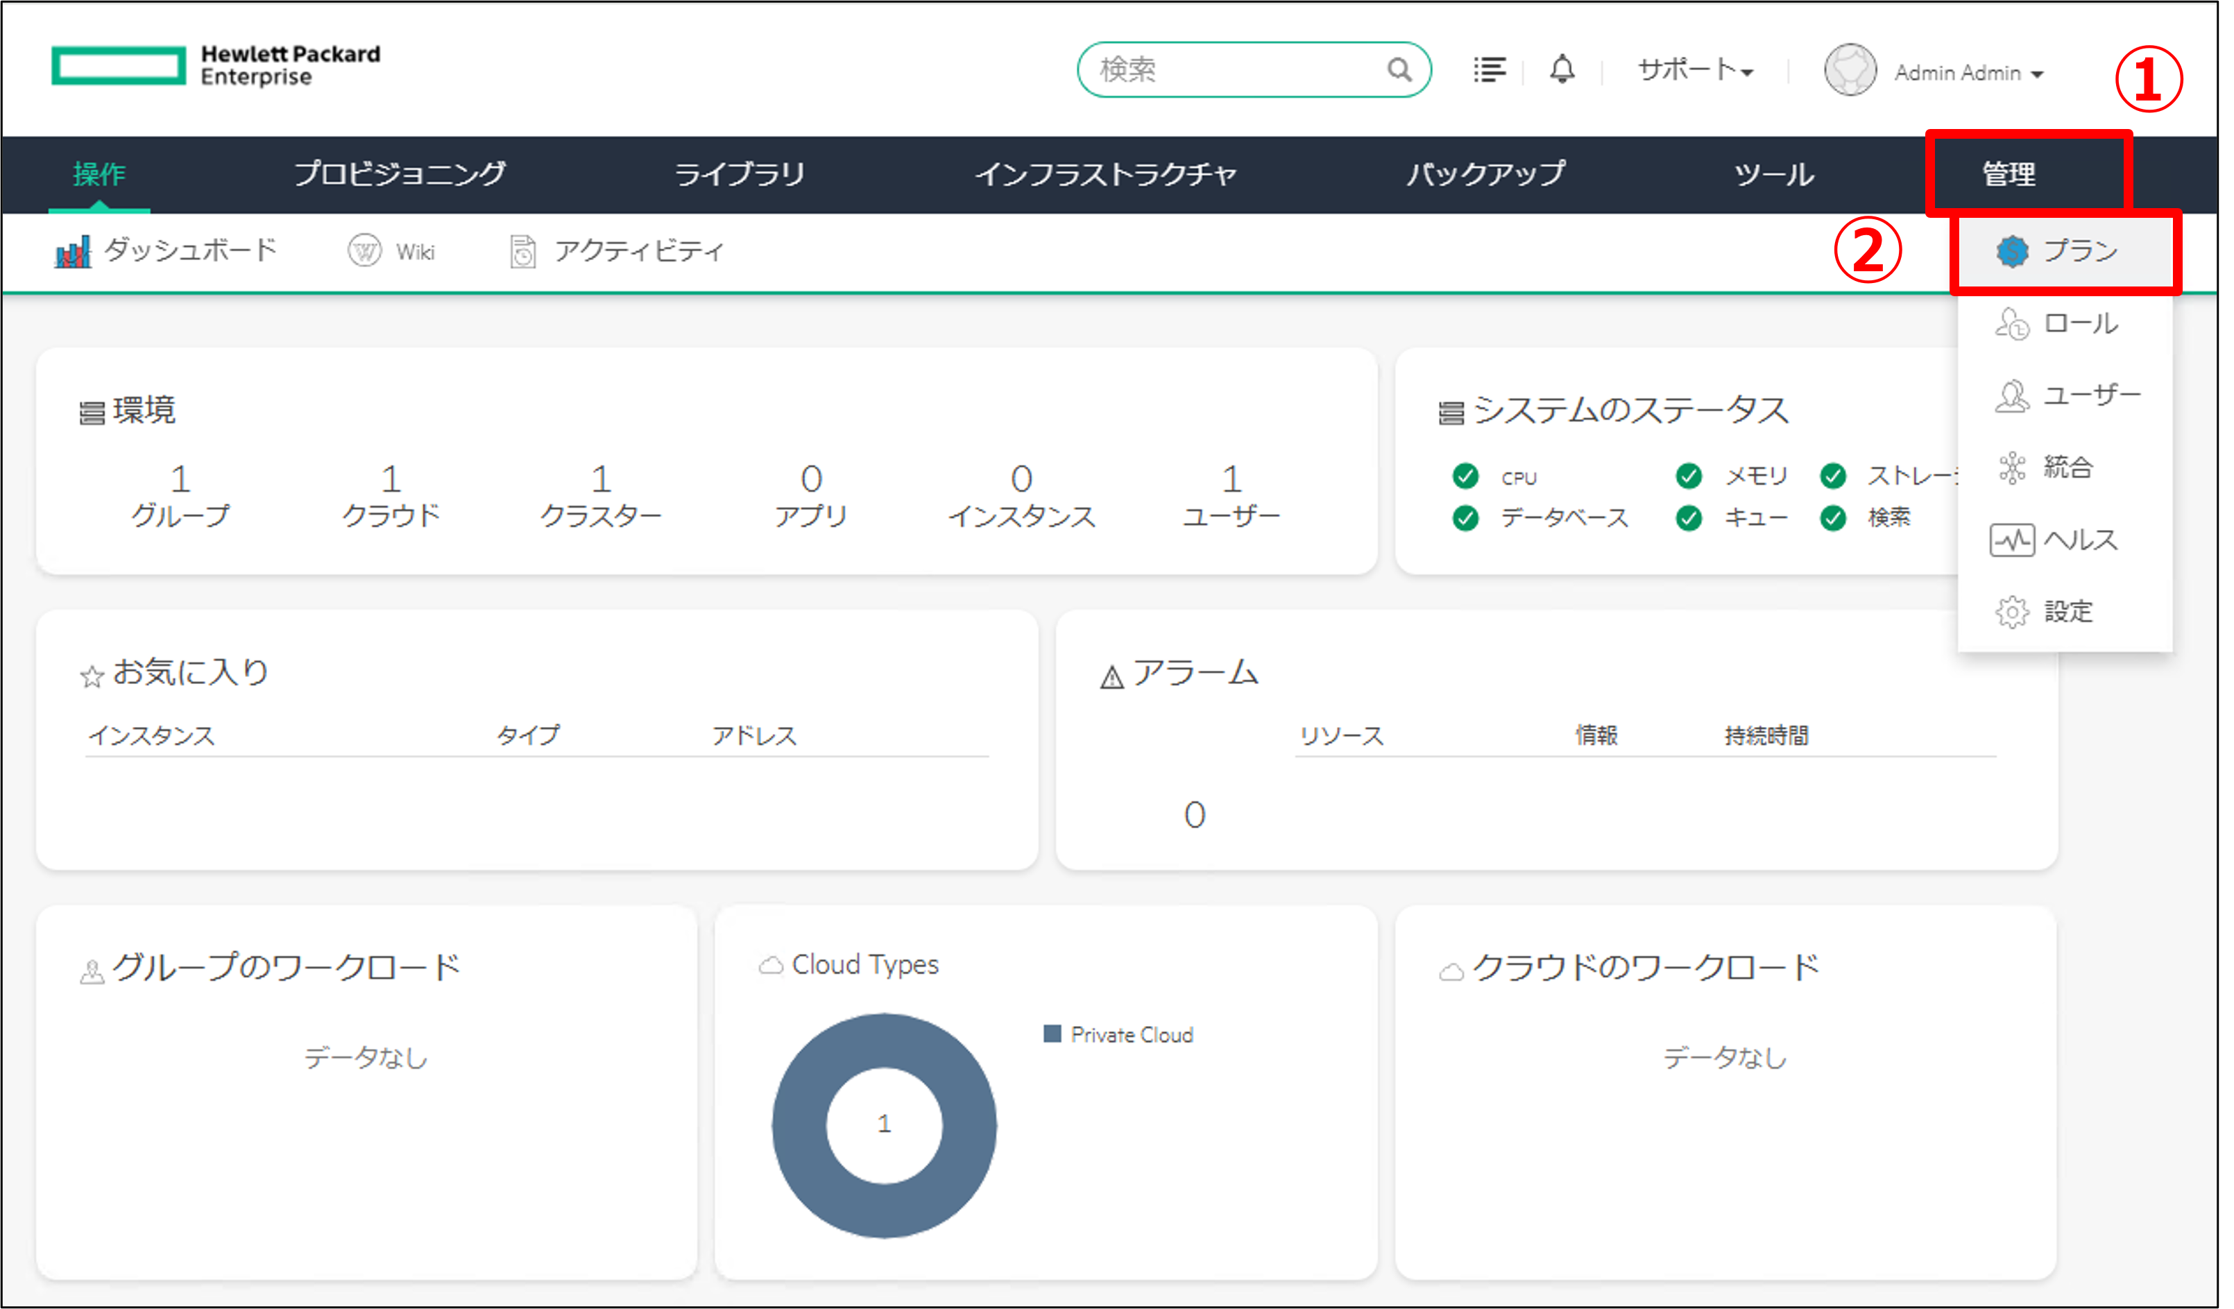Switch to プロビジョニング tab
The image size is (2234, 1309).
(x=400, y=174)
